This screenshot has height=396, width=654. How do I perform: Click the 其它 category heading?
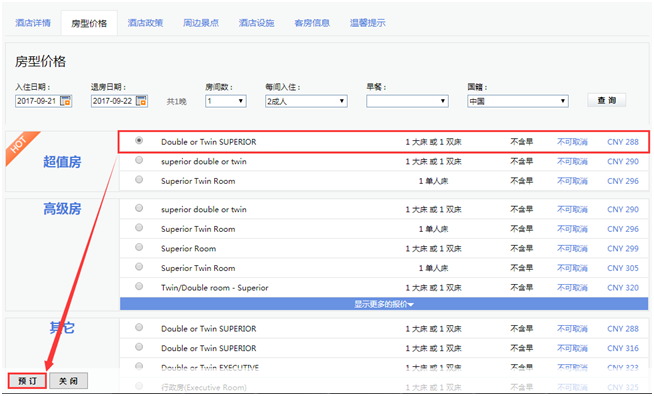tap(62, 328)
